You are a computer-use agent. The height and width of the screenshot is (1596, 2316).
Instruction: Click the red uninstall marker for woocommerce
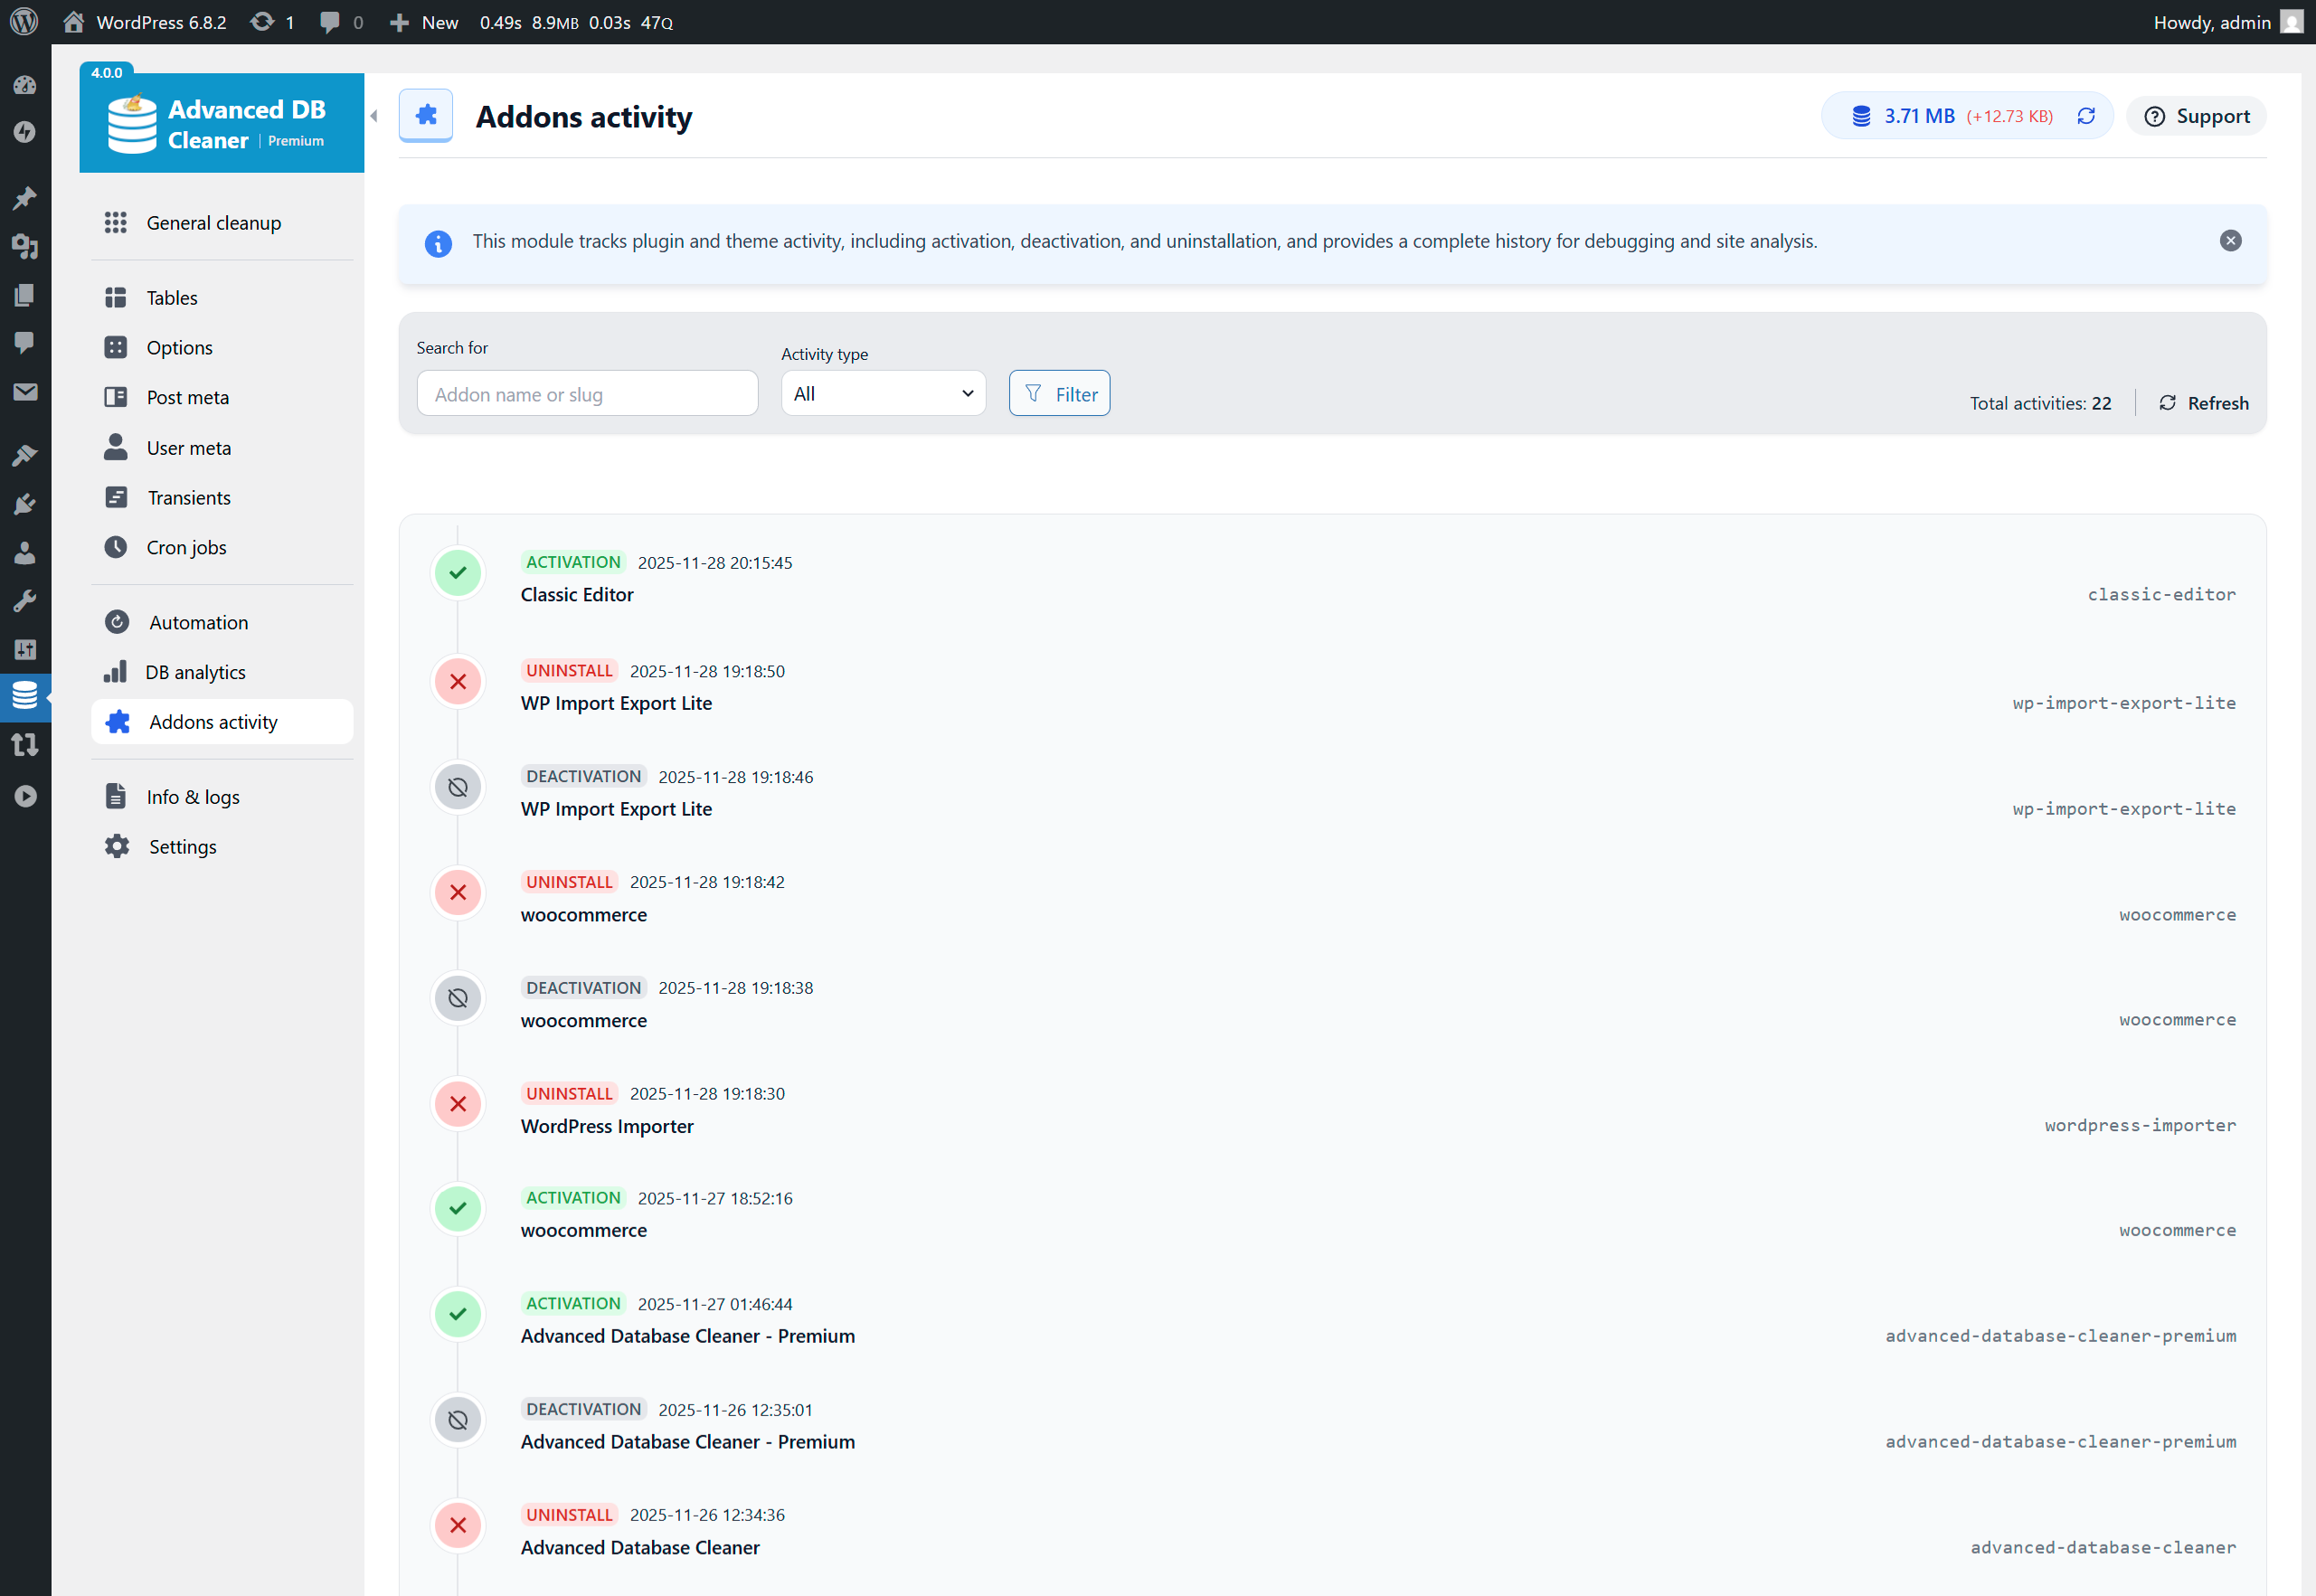click(457, 892)
